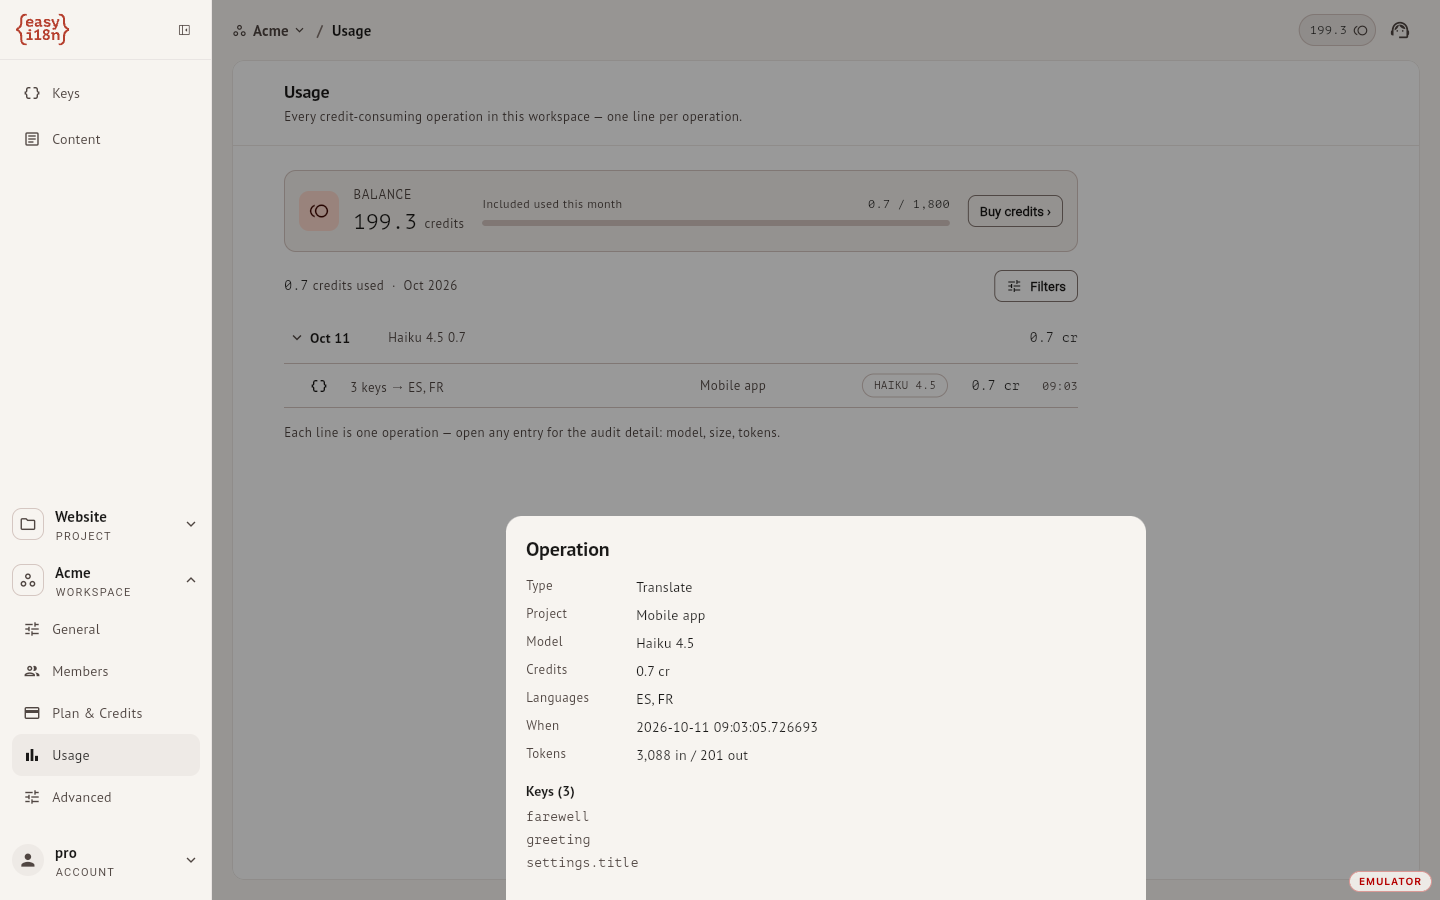The image size is (1440, 900).
Task: Collapse the sidebar panel toggle icon
Action: [x=185, y=30]
